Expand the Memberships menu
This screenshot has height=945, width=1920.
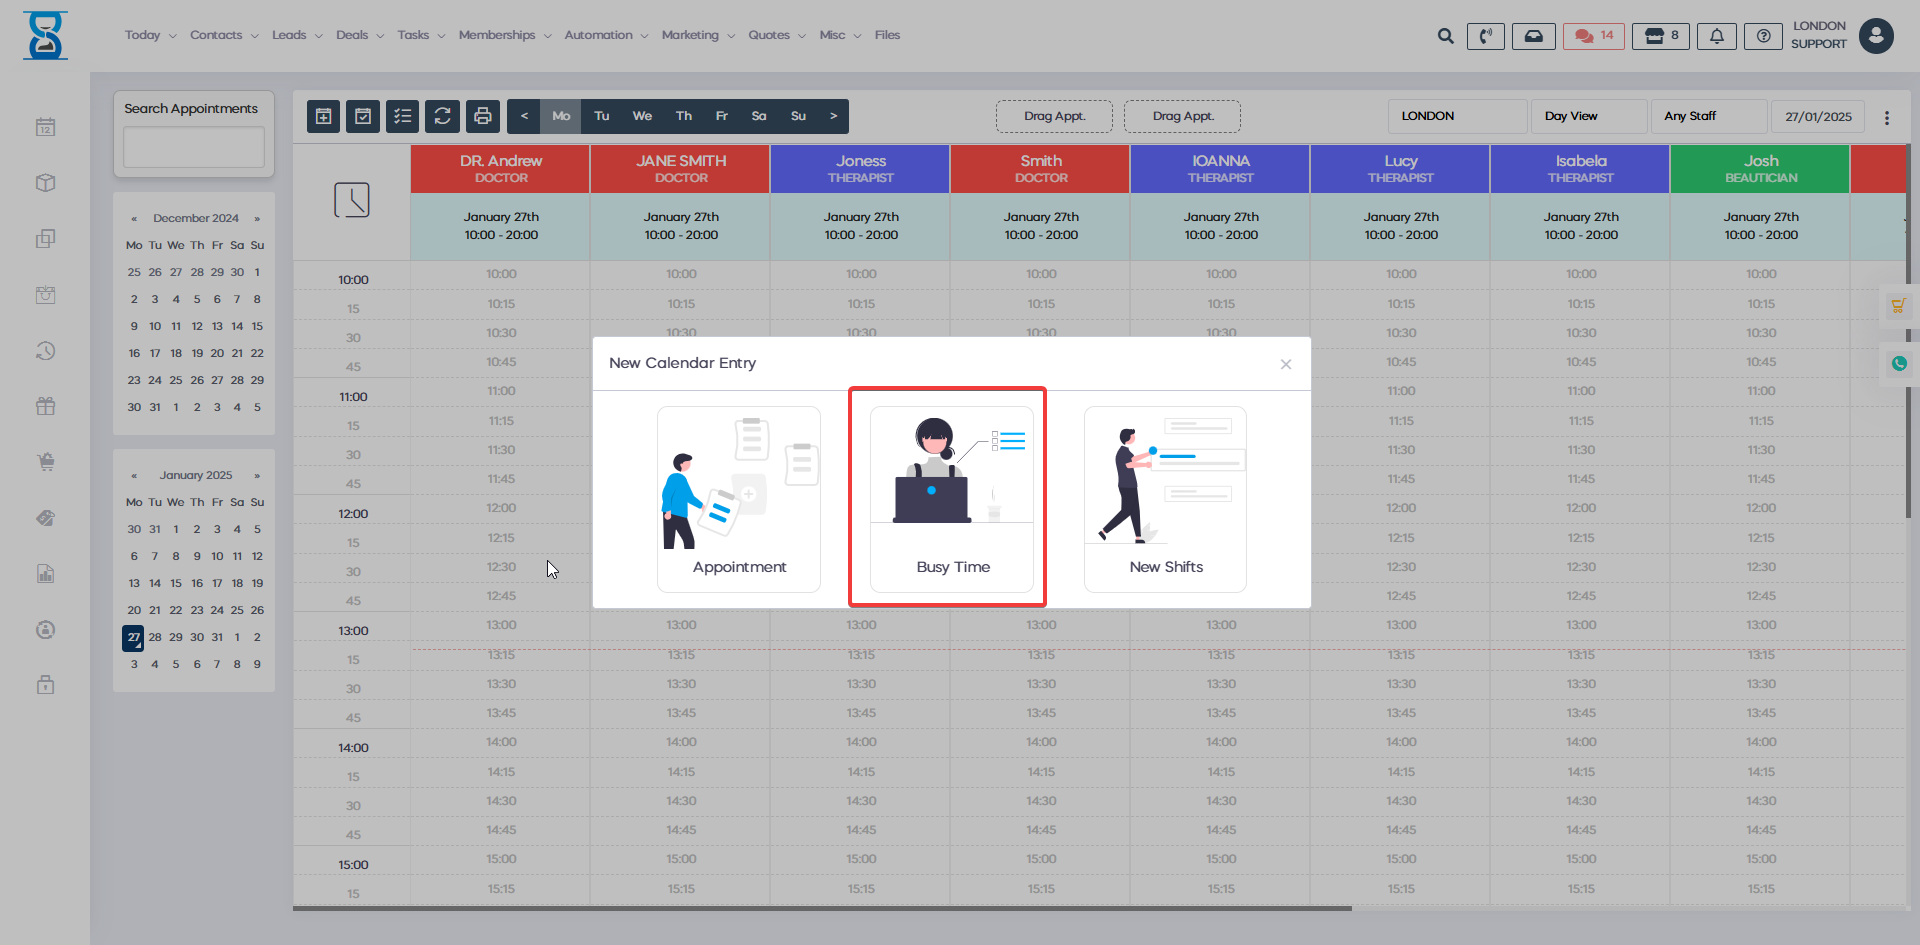click(504, 35)
